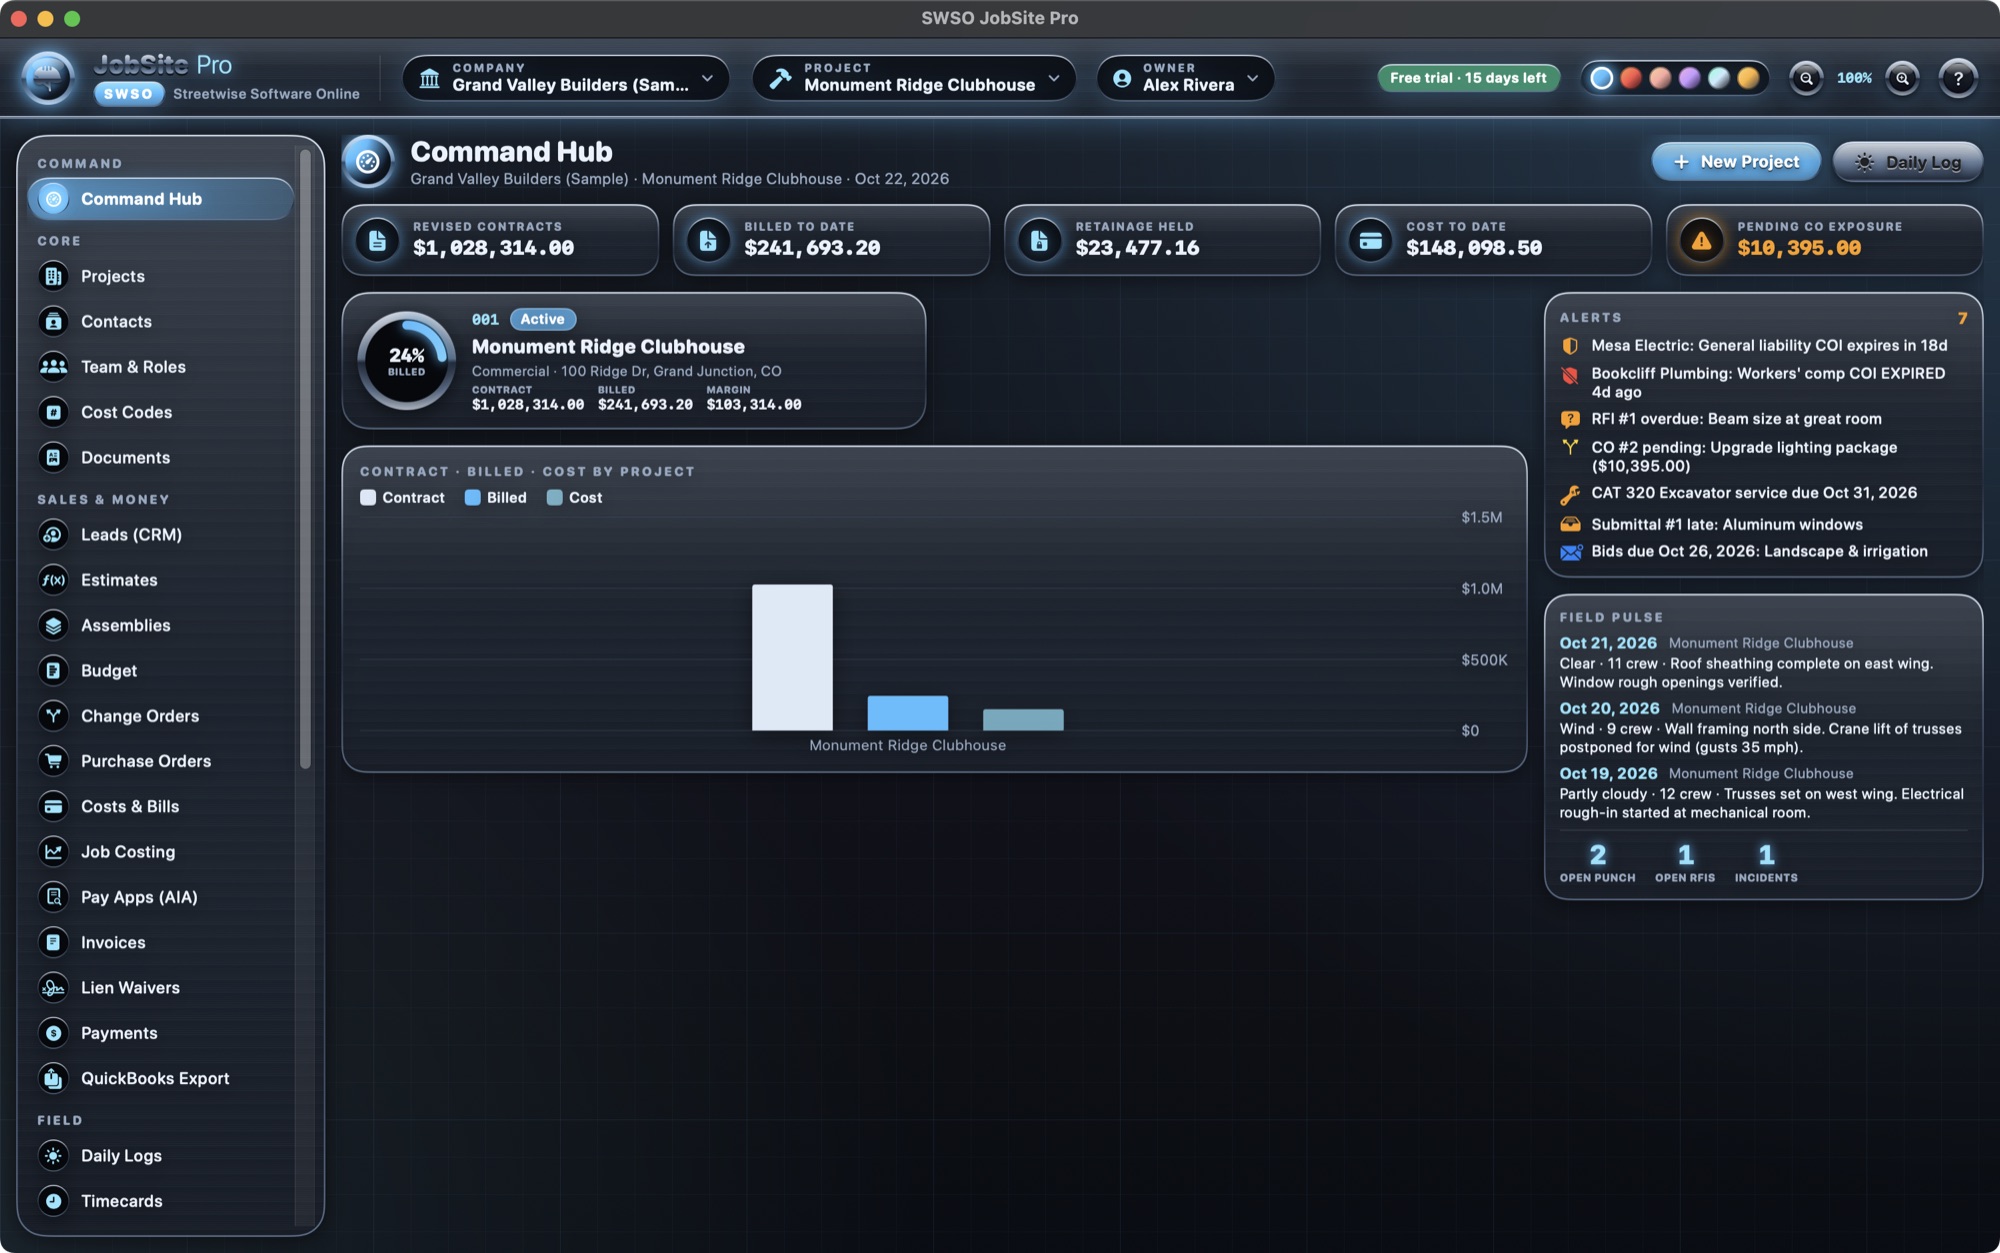Open the Purchase Orders cart icon

pyautogui.click(x=53, y=761)
